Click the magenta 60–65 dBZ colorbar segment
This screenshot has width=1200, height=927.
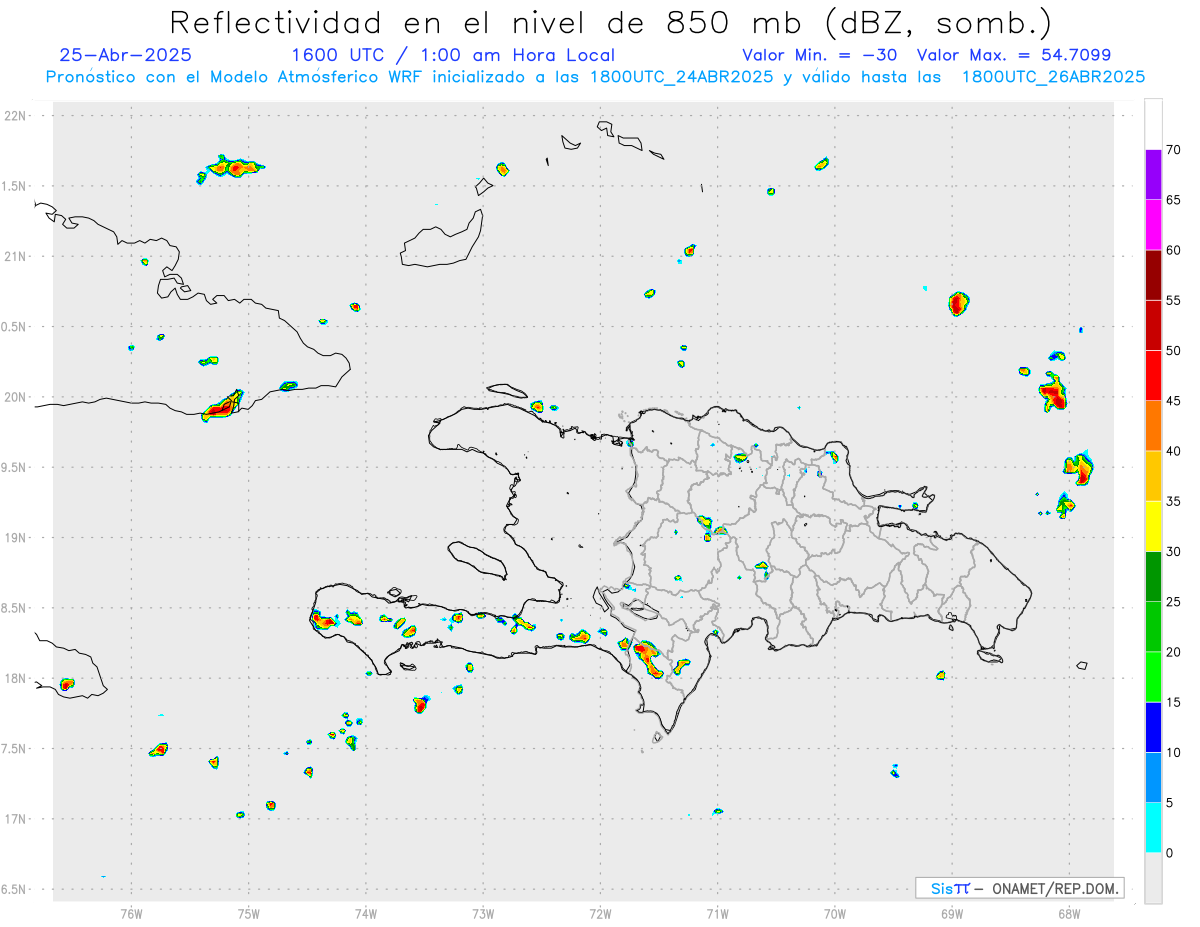(x=1153, y=225)
